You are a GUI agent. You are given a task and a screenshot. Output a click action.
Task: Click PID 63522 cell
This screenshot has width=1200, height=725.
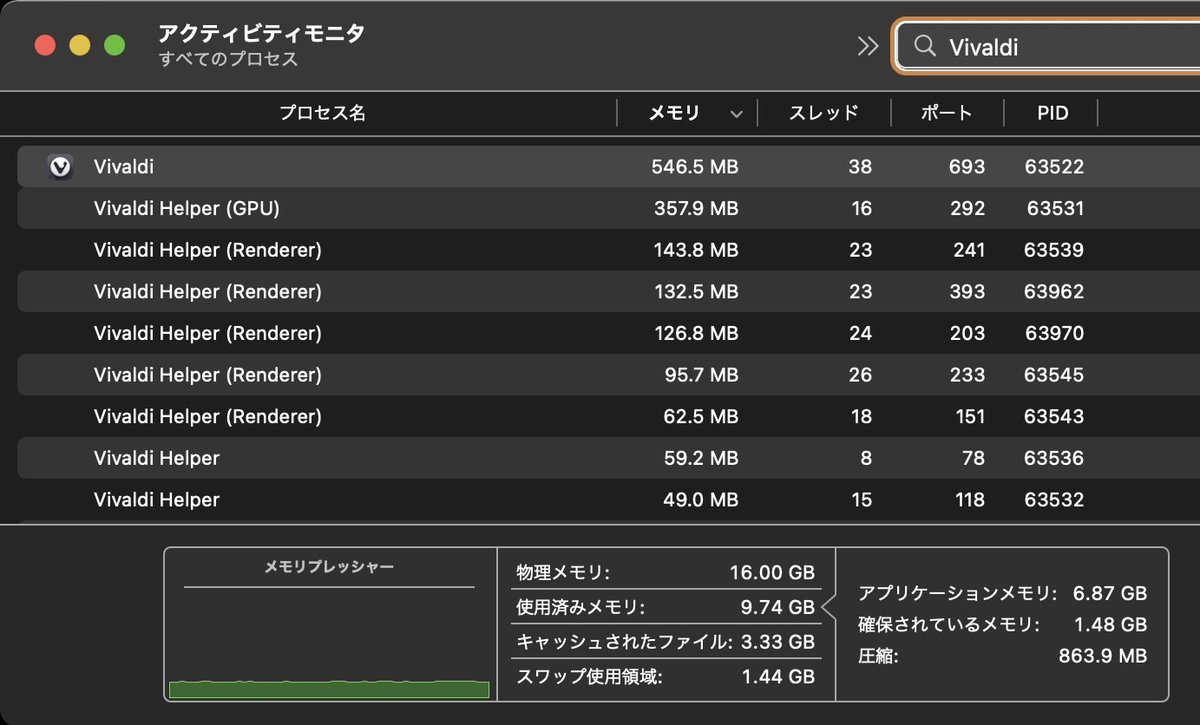tap(1054, 167)
